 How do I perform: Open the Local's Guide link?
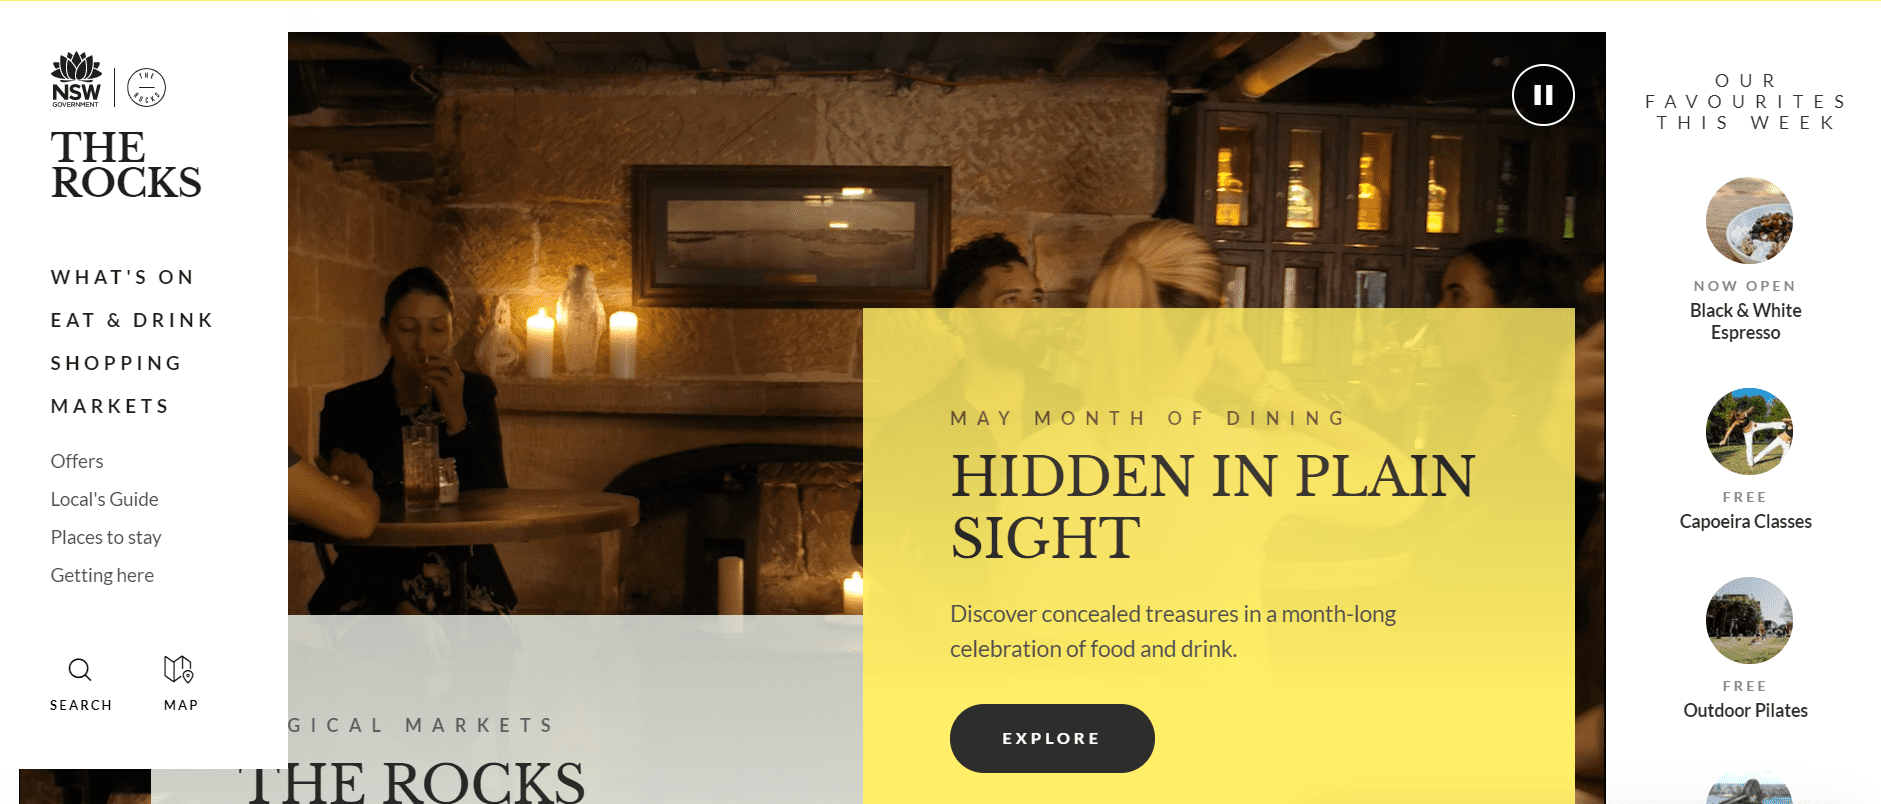(105, 499)
